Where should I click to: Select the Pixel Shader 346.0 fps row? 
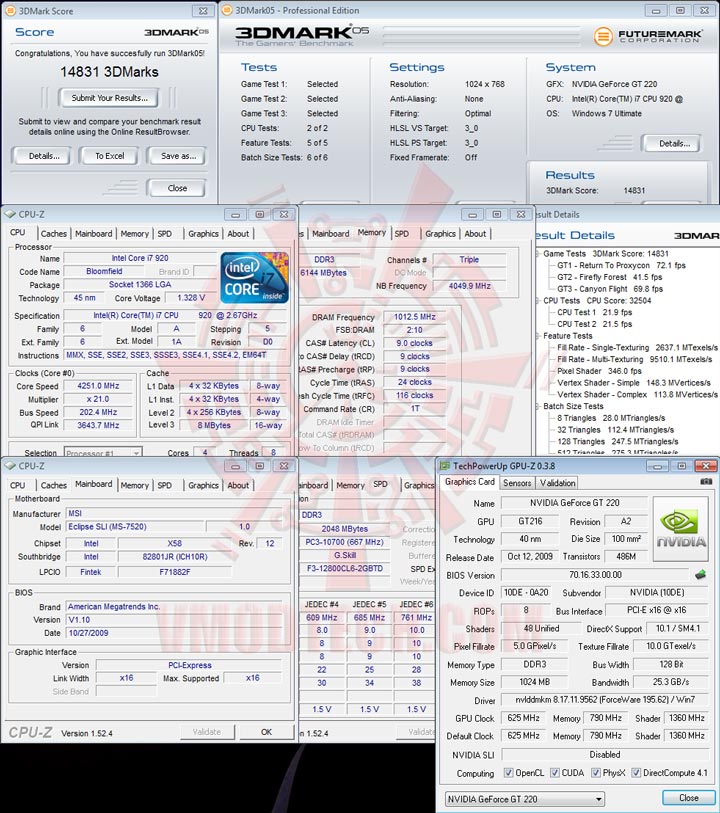click(x=599, y=371)
